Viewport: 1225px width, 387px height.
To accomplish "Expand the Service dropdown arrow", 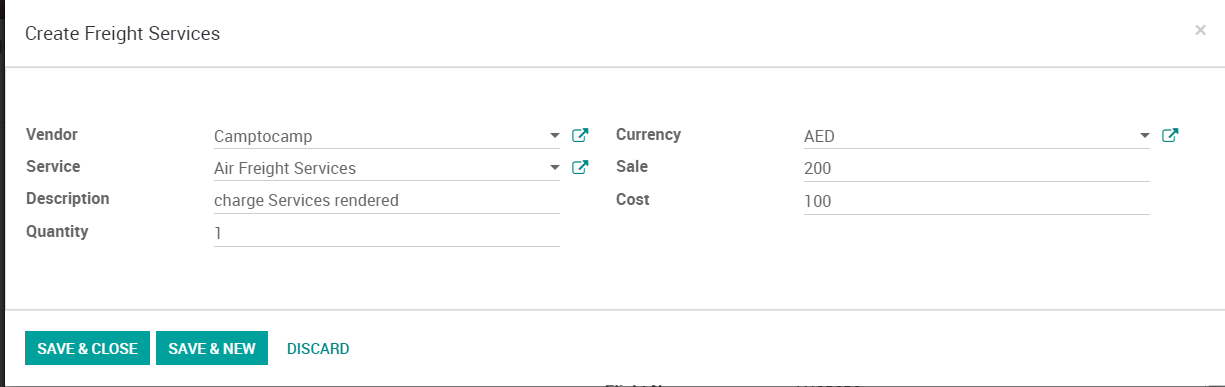I will pos(555,168).
